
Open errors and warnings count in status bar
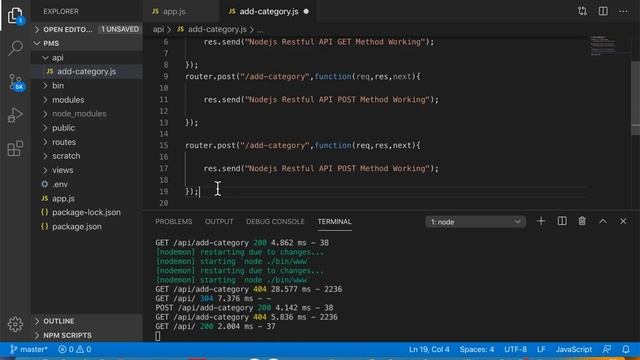tap(75, 349)
